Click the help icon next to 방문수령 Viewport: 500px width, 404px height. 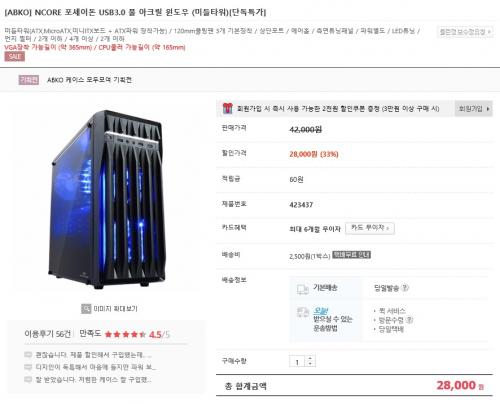pos(410,320)
